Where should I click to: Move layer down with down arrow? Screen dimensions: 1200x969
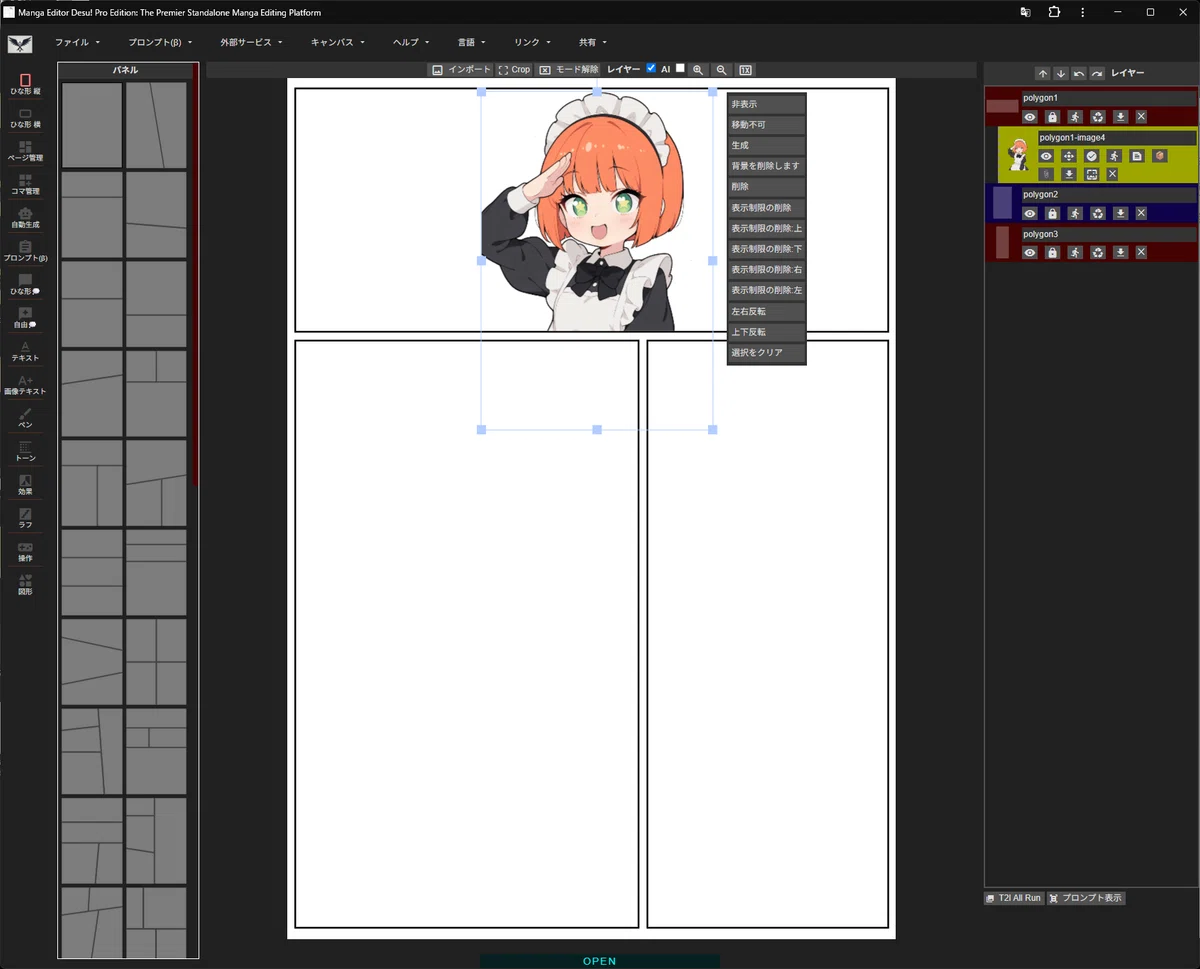click(1060, 74)
